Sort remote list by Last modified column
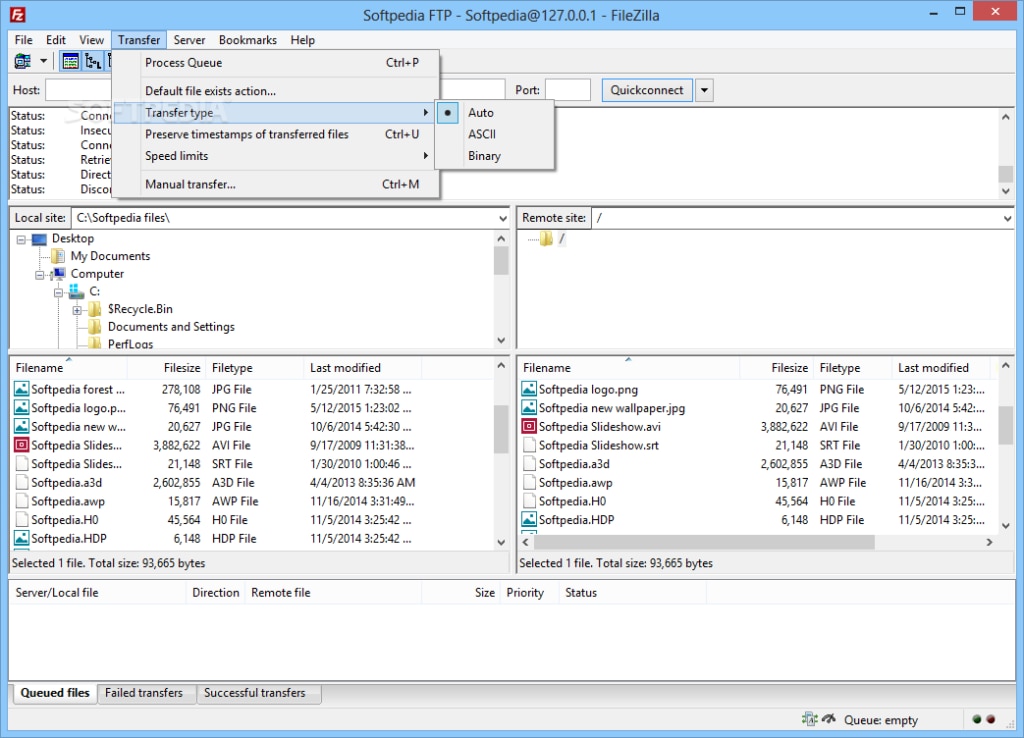 (941, 368)
